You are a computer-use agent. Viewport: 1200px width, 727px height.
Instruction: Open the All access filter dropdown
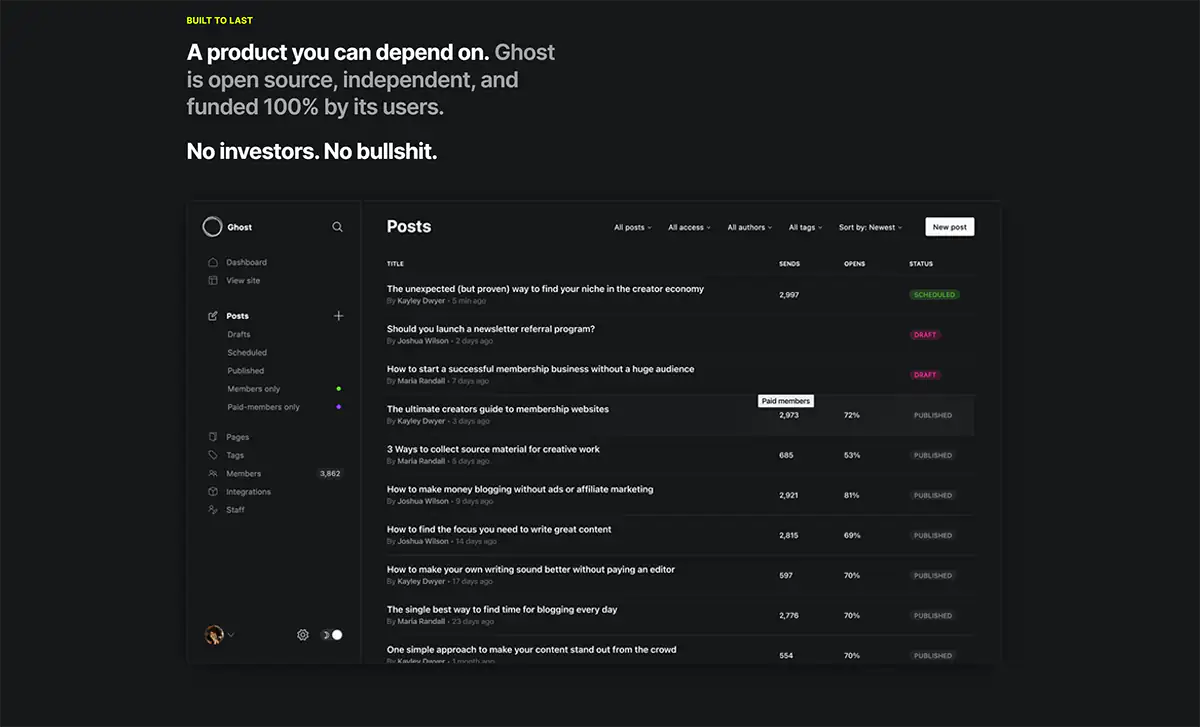(689, 227)
